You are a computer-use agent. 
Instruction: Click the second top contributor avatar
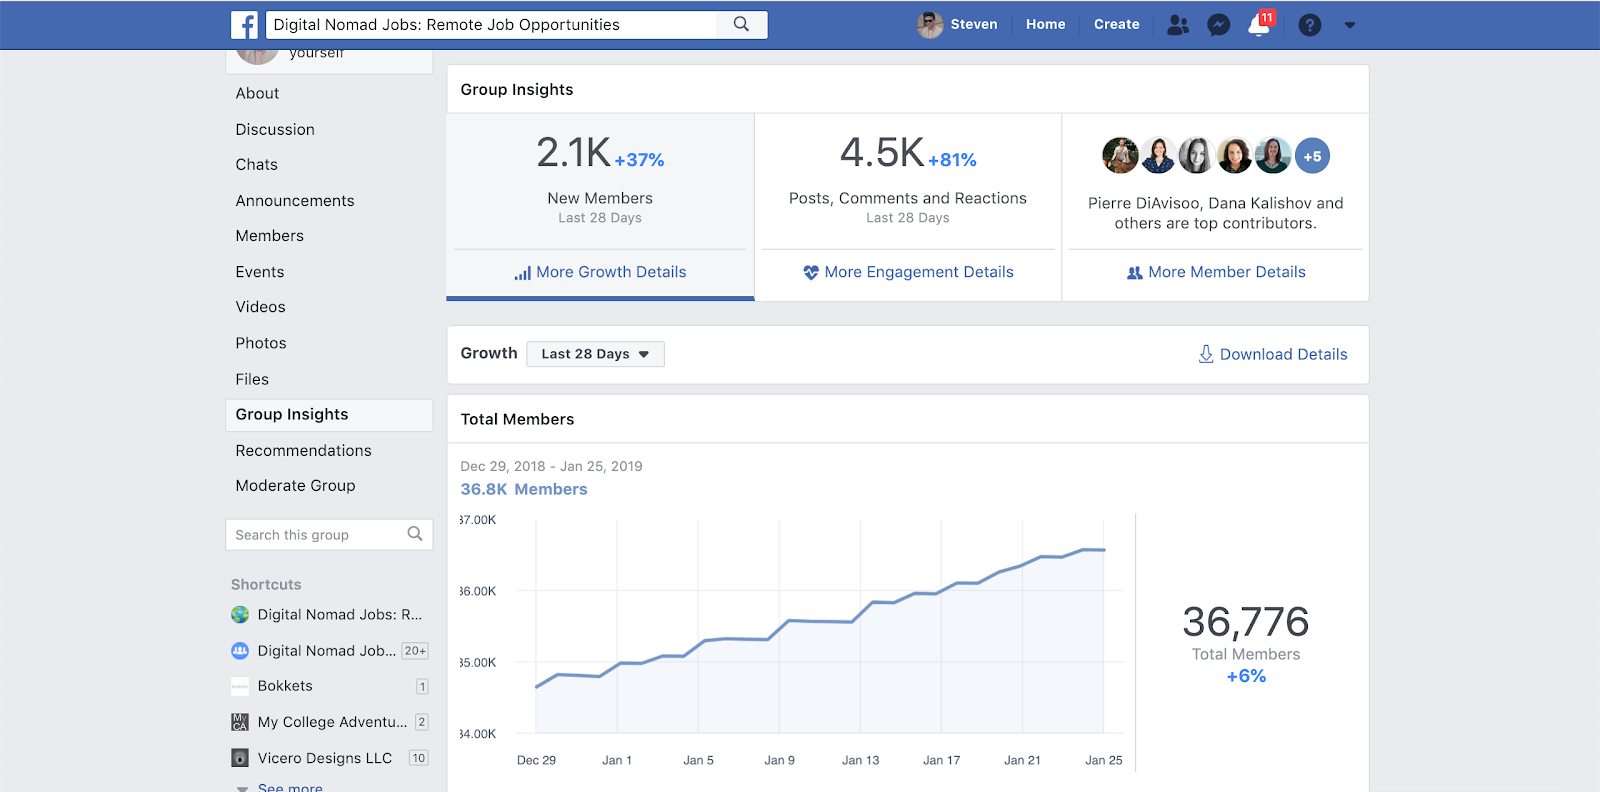[x=1158, y=156]
